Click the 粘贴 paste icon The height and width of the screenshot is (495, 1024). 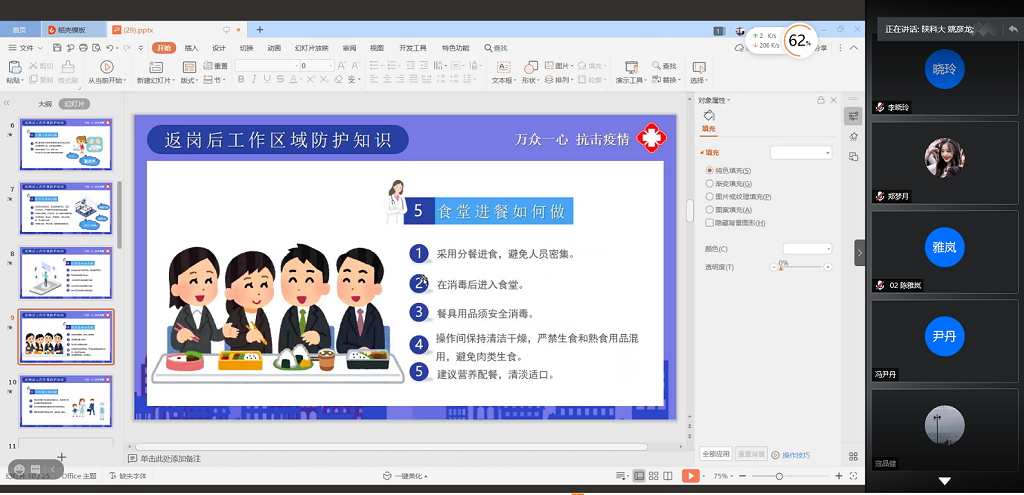coord(14,67)
